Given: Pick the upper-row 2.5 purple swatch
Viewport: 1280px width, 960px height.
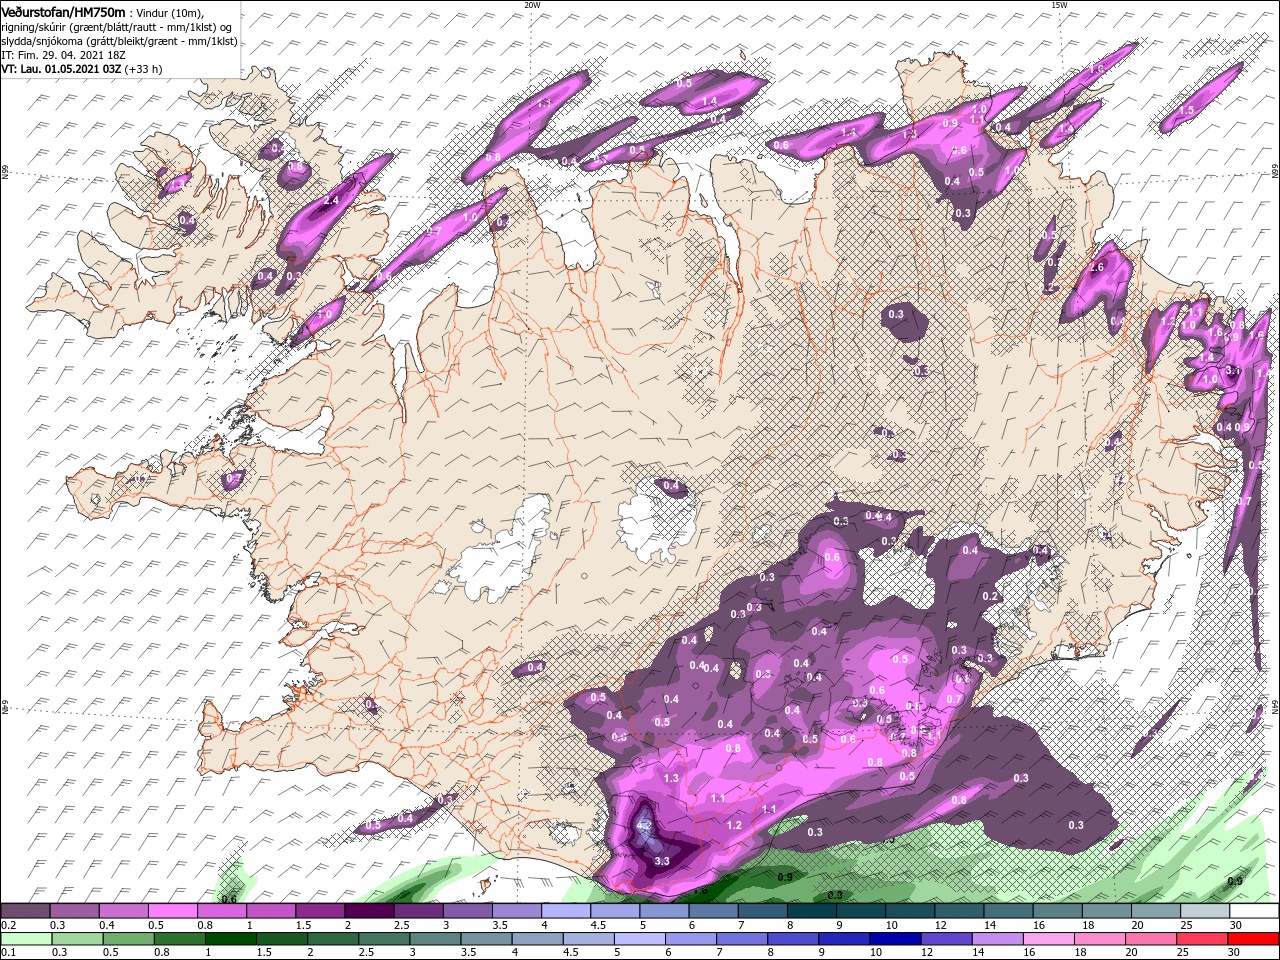Looking at the screenshot, I should tap(417, 911).
